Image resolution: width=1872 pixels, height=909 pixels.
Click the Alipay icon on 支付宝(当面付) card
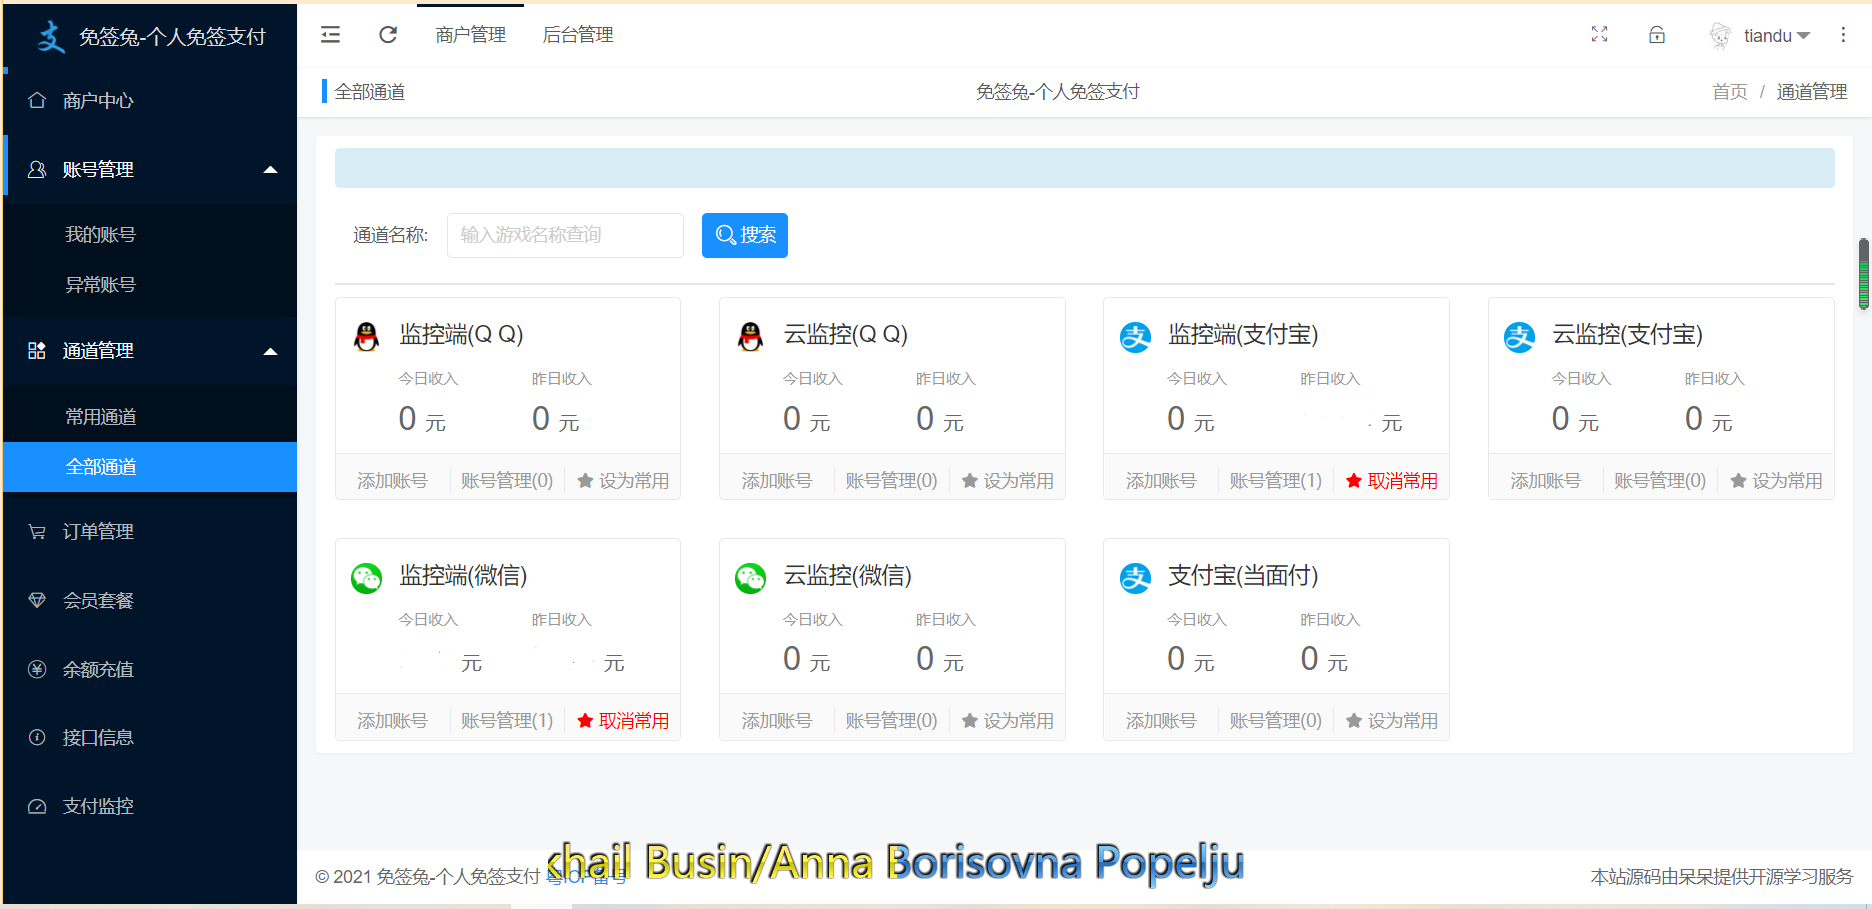click(1135, 577)
